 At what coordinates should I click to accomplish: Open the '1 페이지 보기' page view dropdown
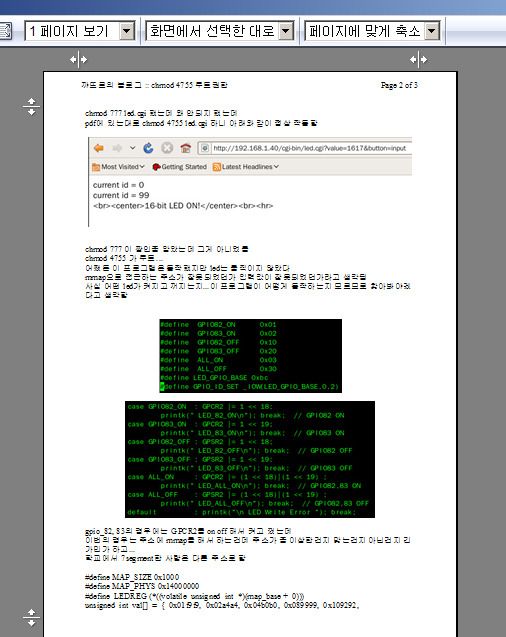point(80,31)
